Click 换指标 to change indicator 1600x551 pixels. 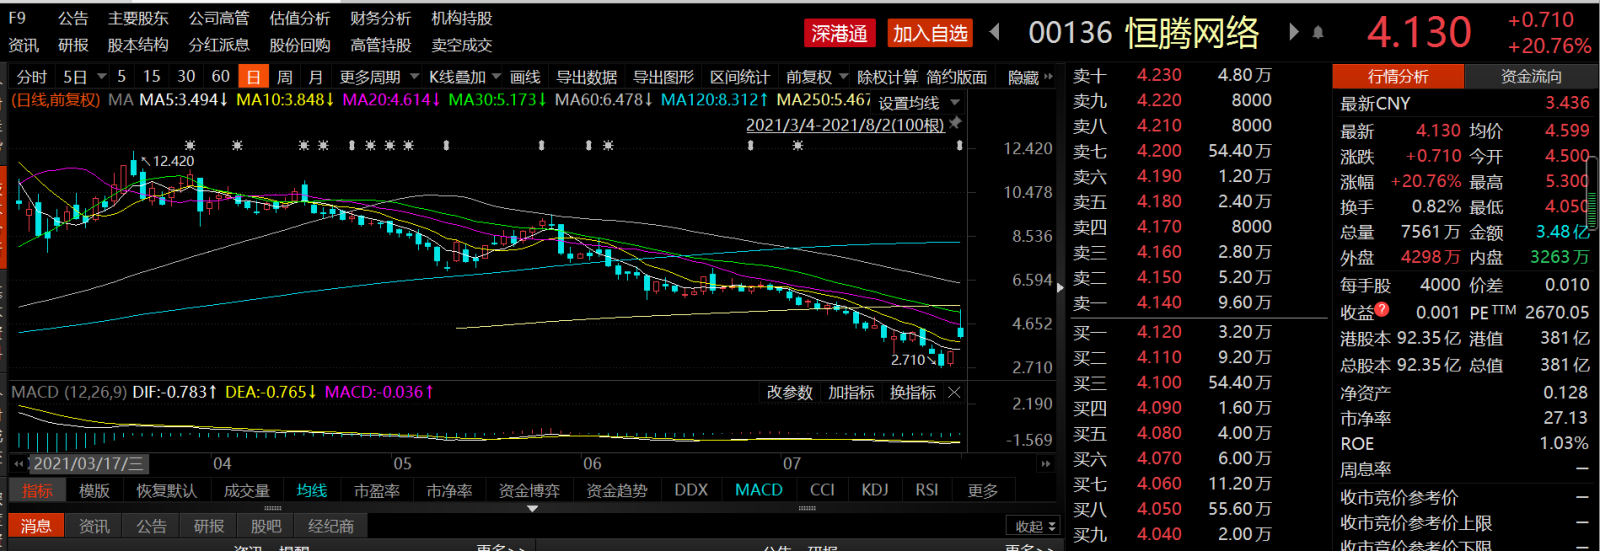point(913,393)
